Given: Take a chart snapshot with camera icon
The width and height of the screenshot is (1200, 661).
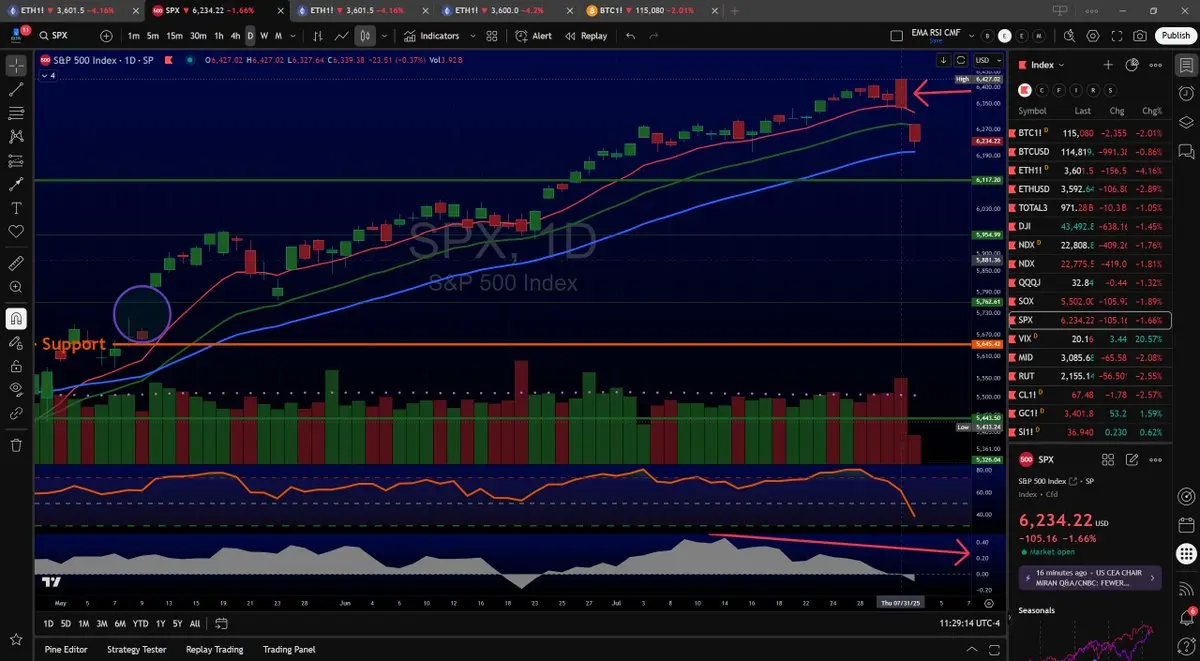Looking at the screenshot, I should tap(1140, 35).
